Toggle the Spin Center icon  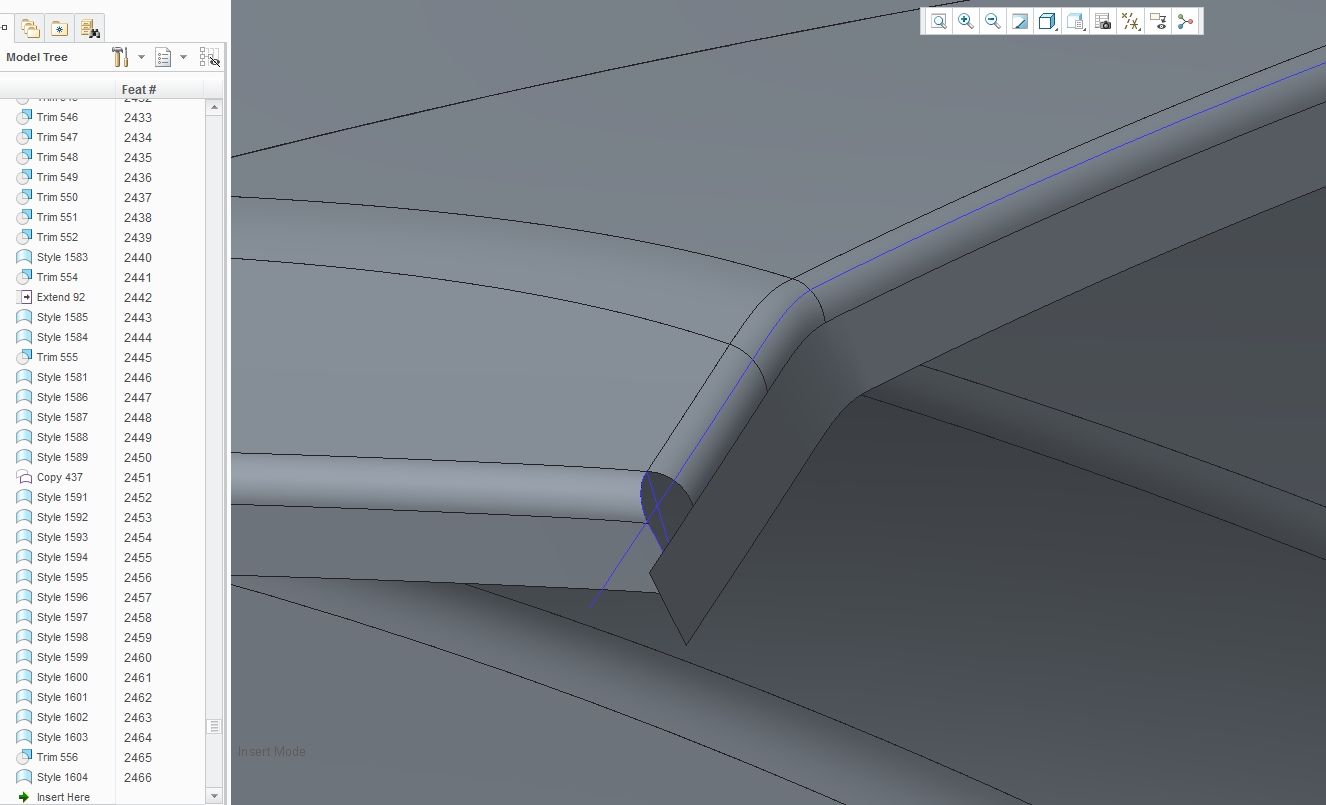1186,22
